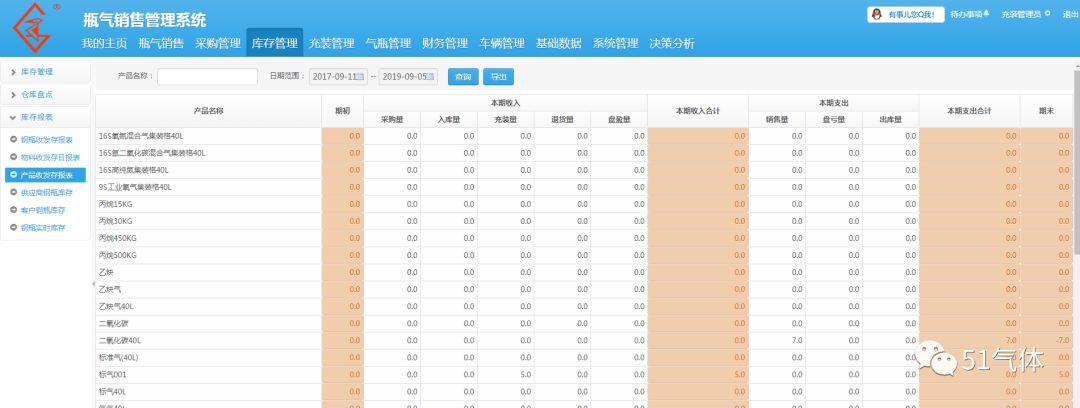
Task: Focus the 产品名称 search input field
Action: 207,76
